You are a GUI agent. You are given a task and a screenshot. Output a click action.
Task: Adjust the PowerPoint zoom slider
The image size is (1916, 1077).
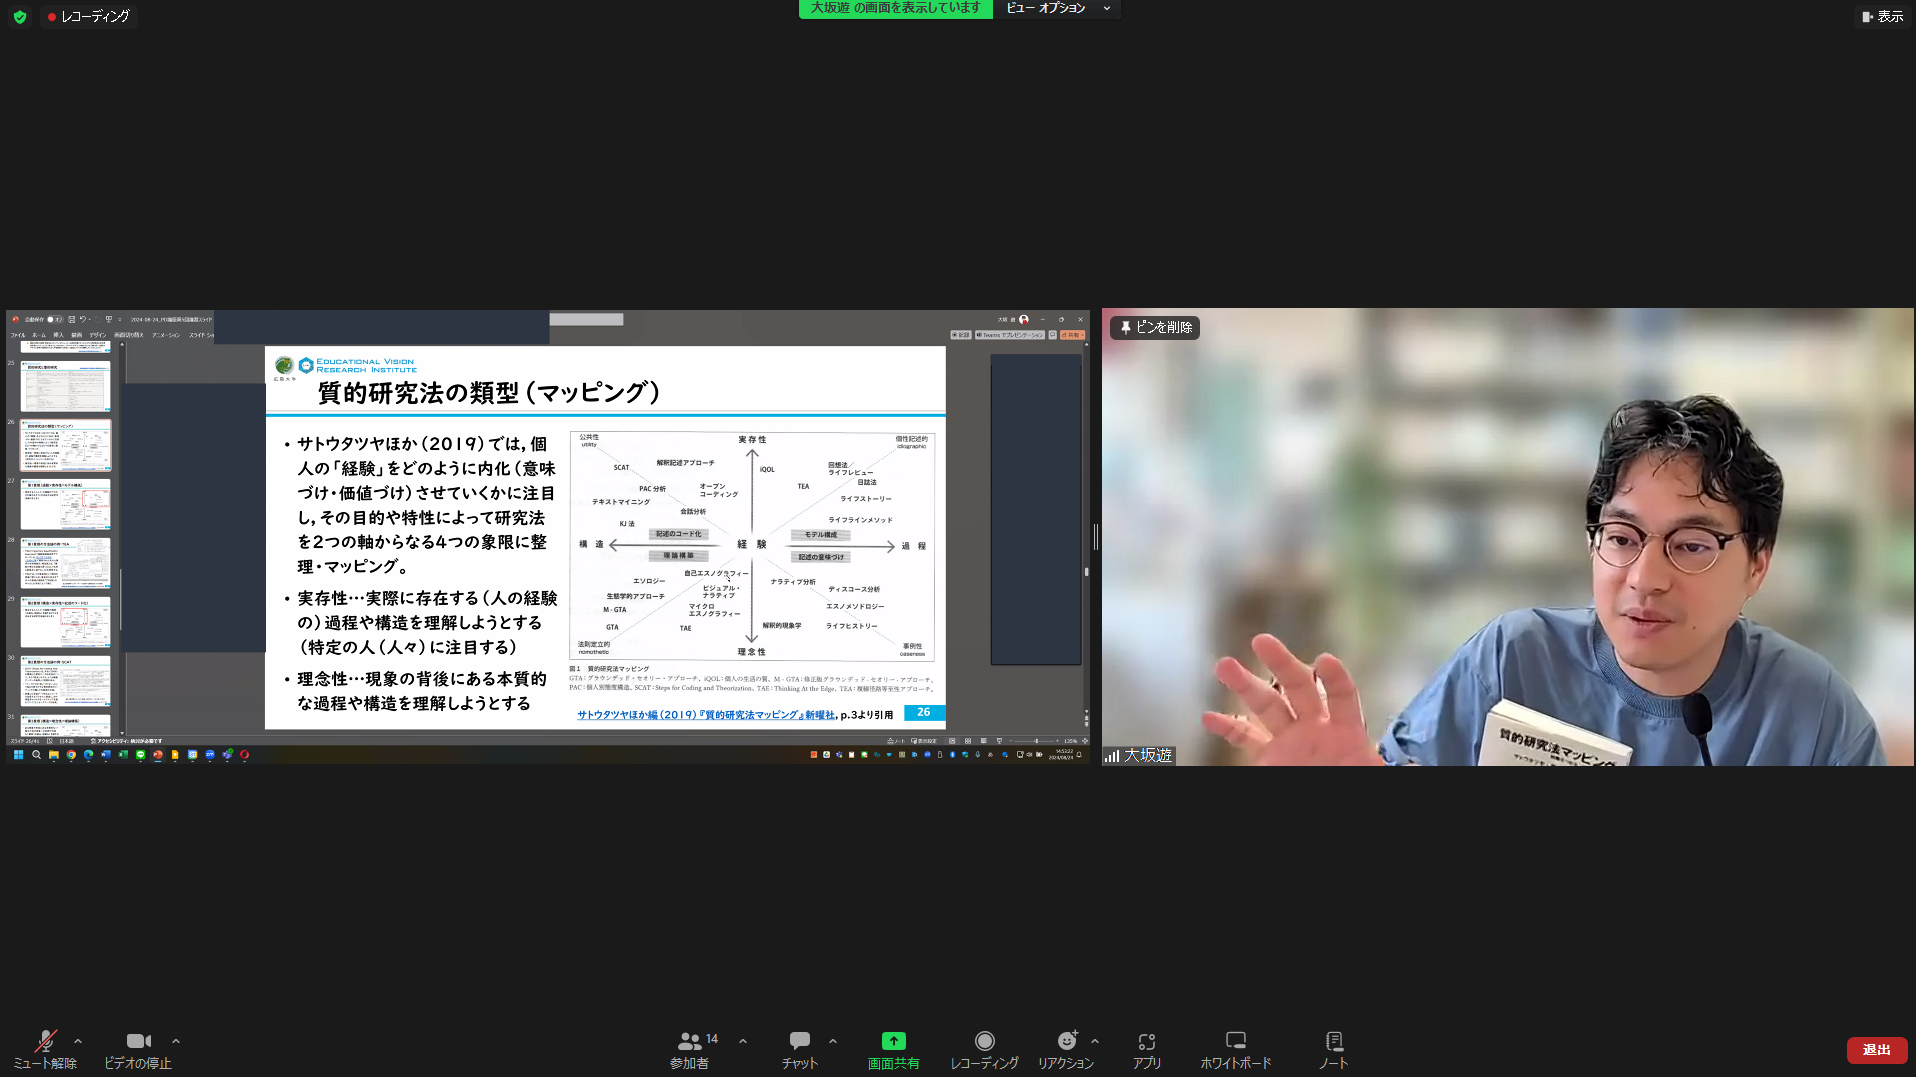point(1036,741)
